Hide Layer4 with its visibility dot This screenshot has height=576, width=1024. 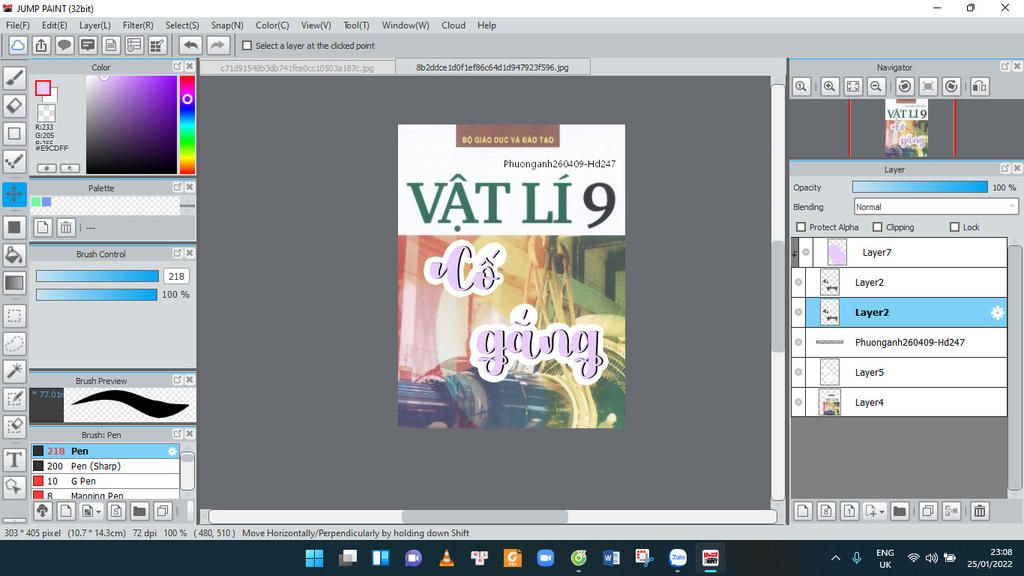point(798,402)
